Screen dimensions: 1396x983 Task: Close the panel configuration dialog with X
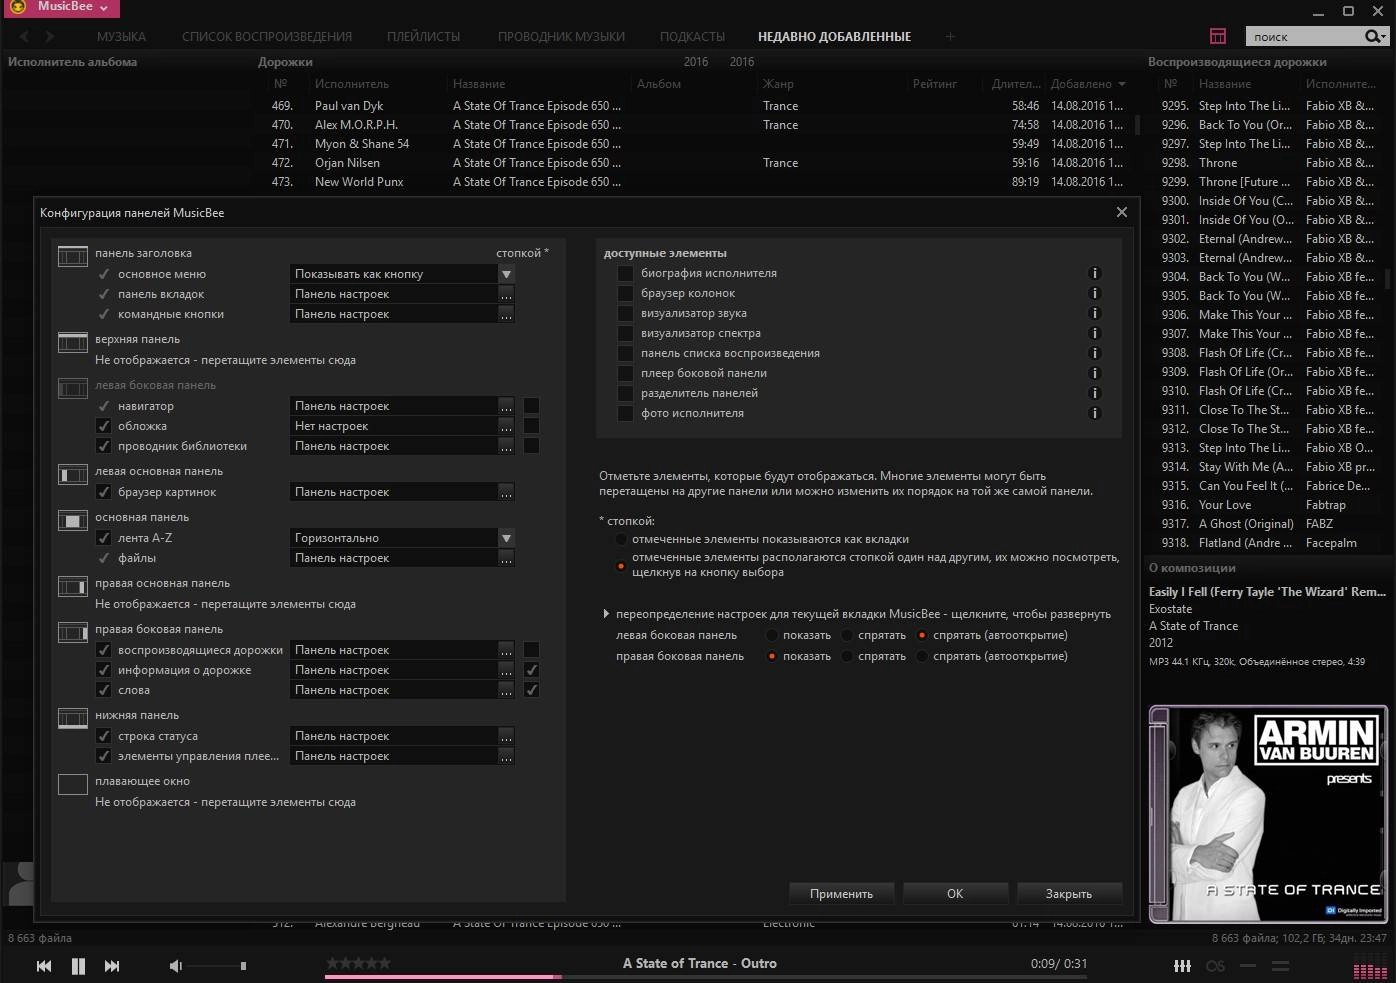click(x=1121, y=212)
